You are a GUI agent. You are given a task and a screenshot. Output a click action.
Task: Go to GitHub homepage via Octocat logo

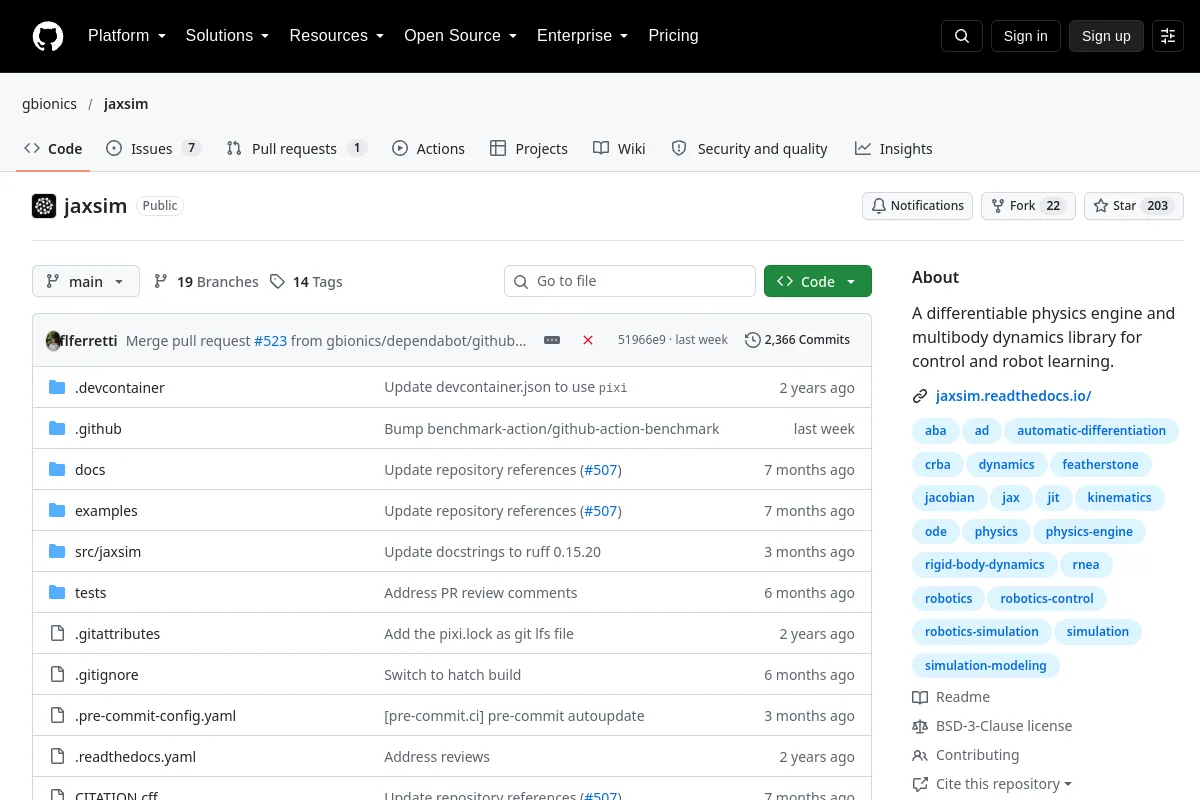tap(48, 36)
